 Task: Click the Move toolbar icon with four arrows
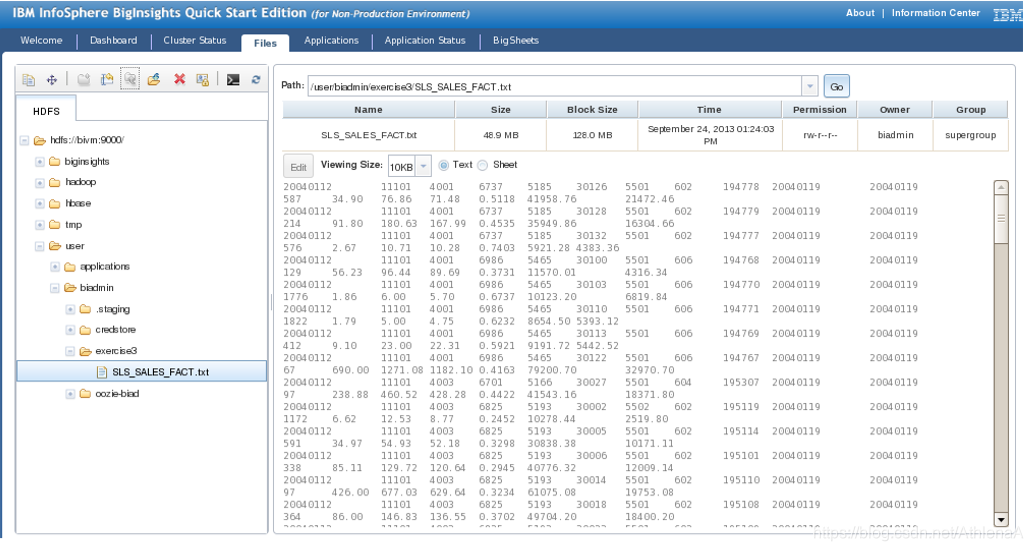pyautogui.click(x=51, y=80)
